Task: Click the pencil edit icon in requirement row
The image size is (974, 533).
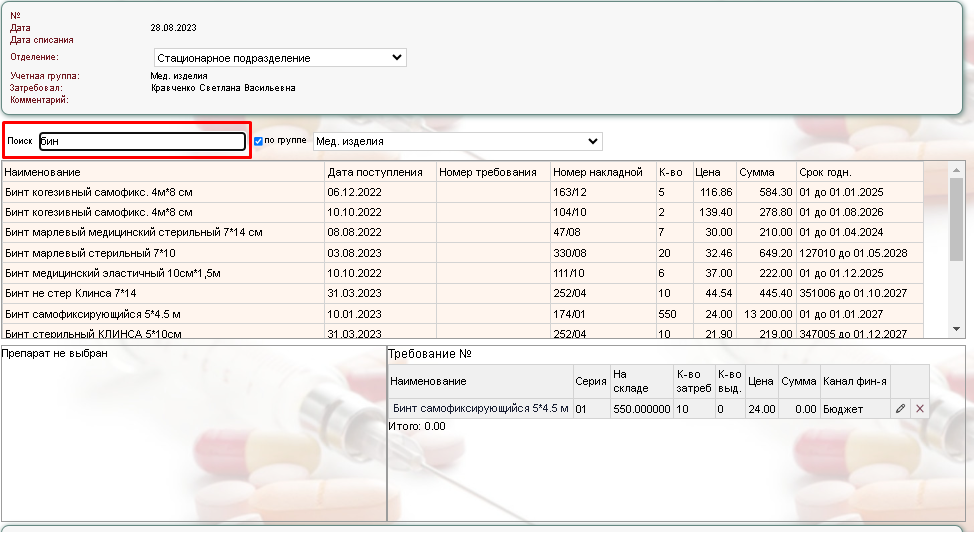Action: tap(900, 409)
